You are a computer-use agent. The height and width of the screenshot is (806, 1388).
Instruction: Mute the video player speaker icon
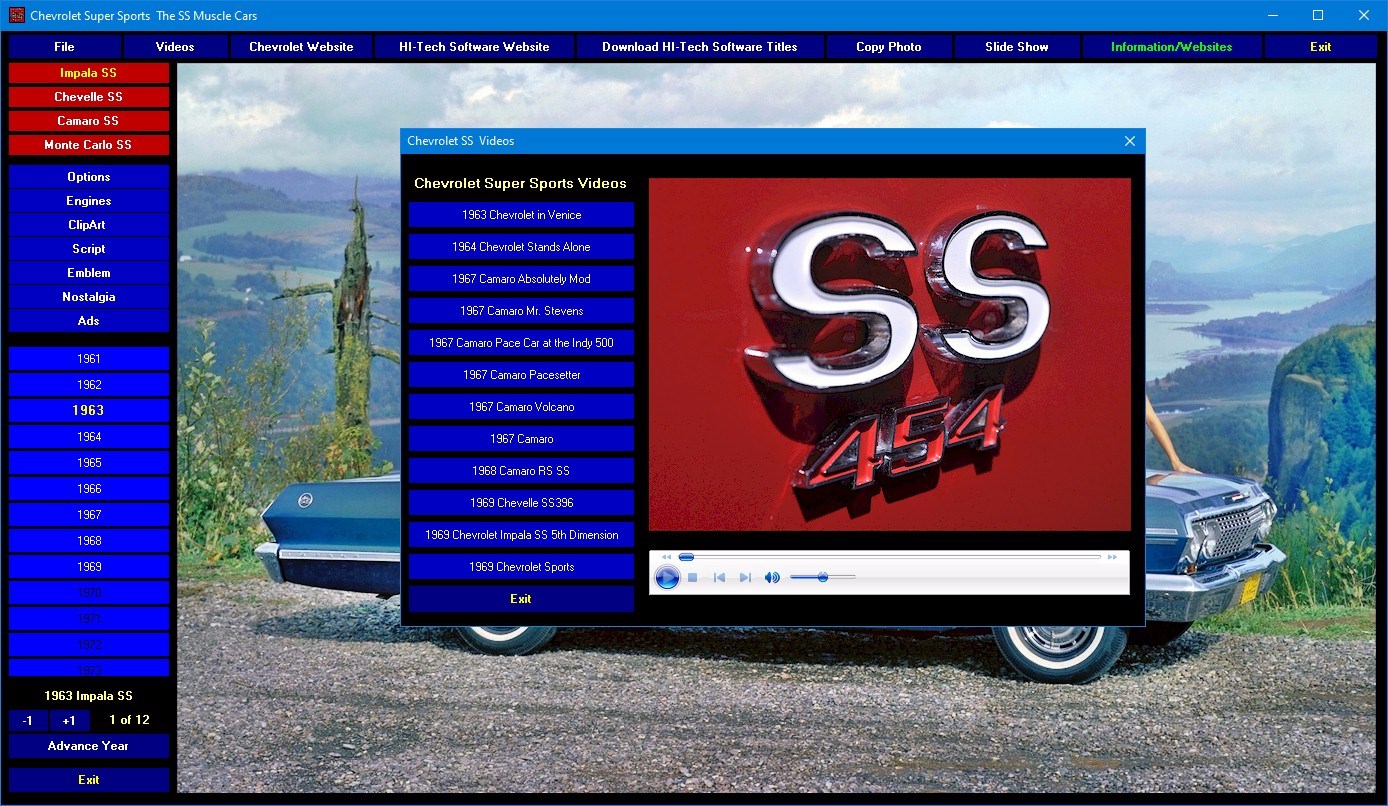pos(772,577)
